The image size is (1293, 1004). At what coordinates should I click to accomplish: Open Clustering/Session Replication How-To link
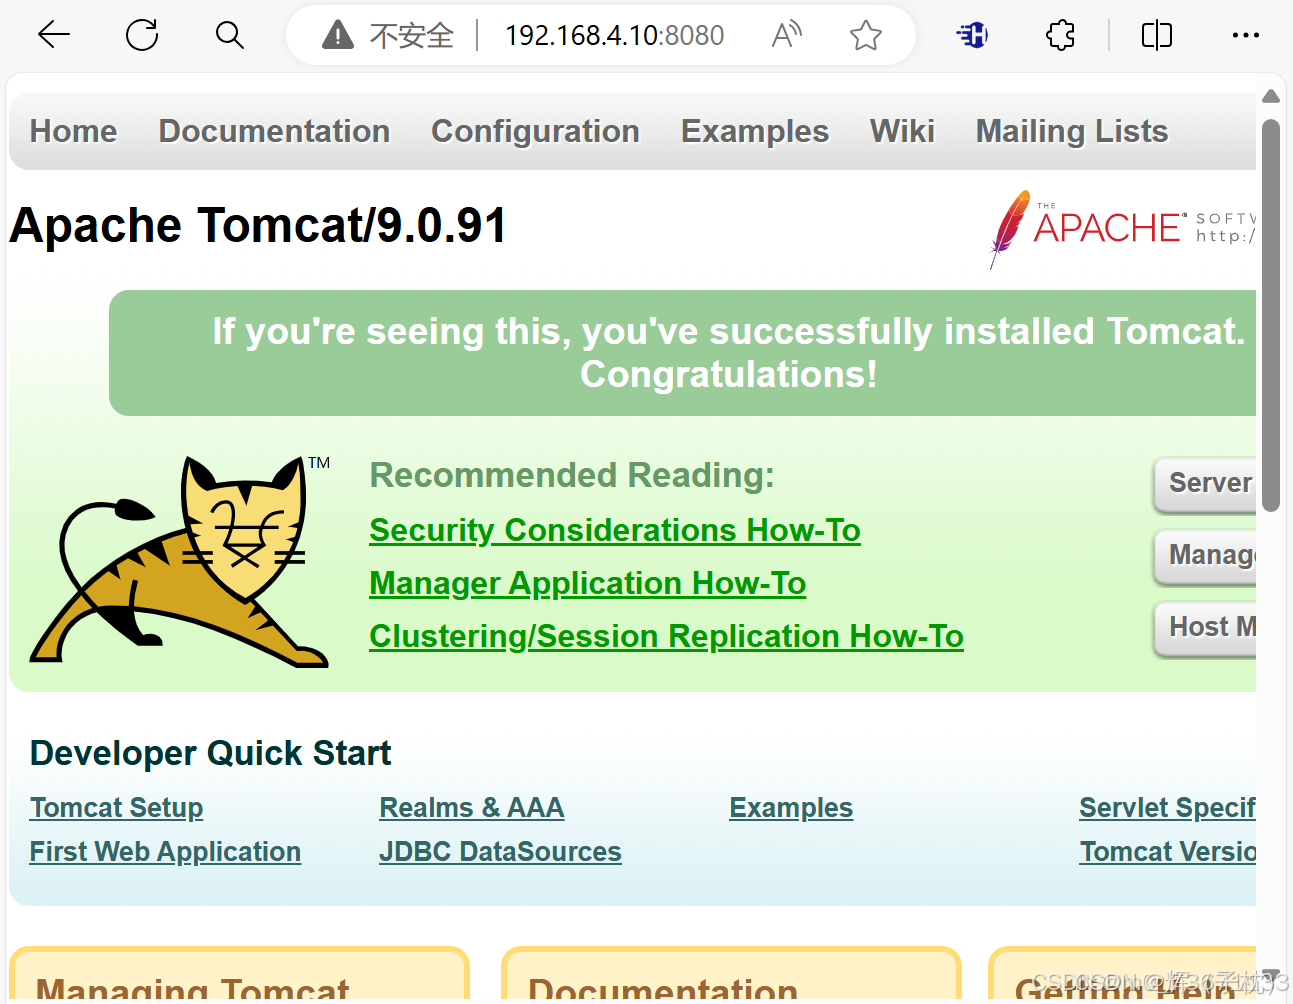(x=666, y=636)
